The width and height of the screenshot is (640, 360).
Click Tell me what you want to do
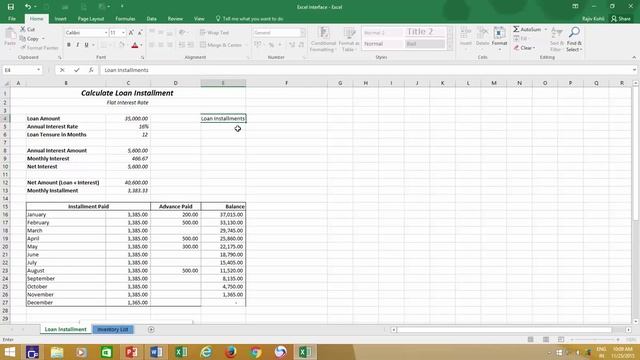point(249,19)
